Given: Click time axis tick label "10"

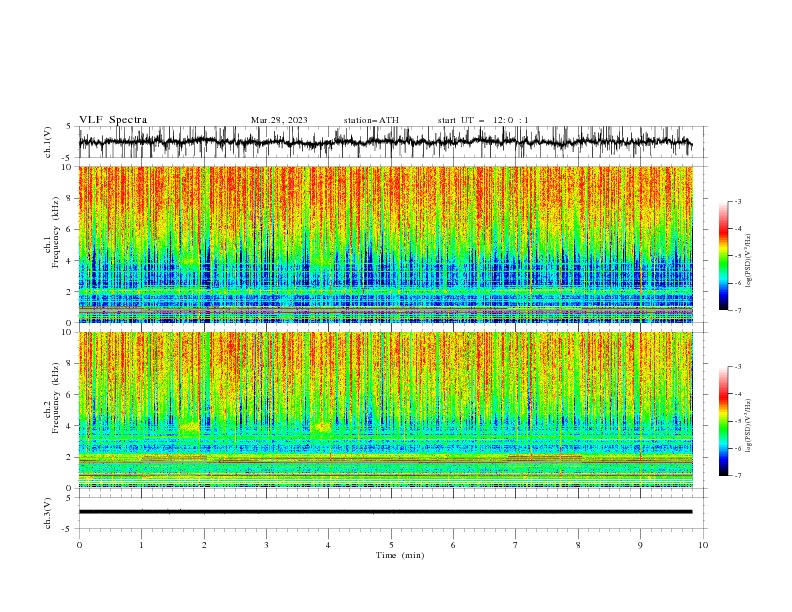Looking at the screenshot, I should click(703, 545).
